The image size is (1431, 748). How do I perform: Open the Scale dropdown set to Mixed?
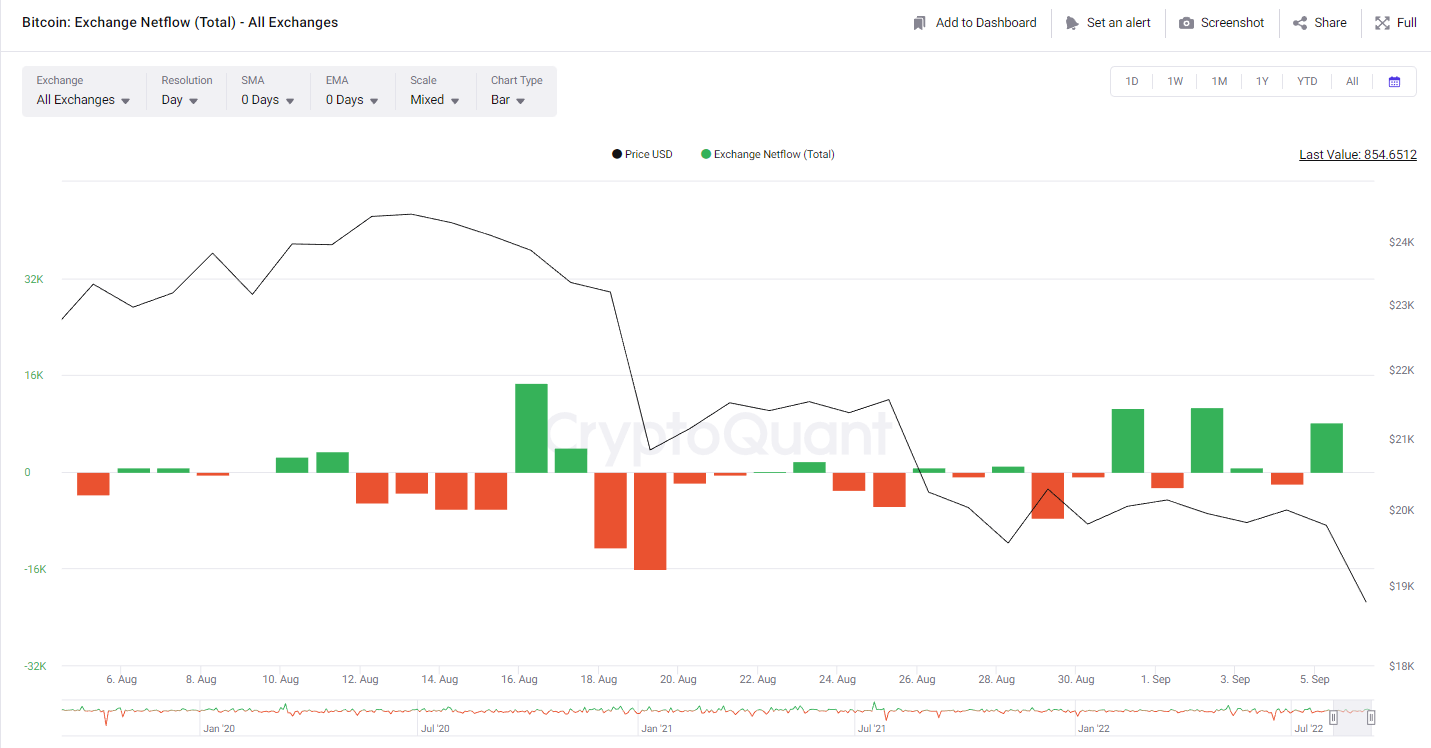tap(435, 100)
